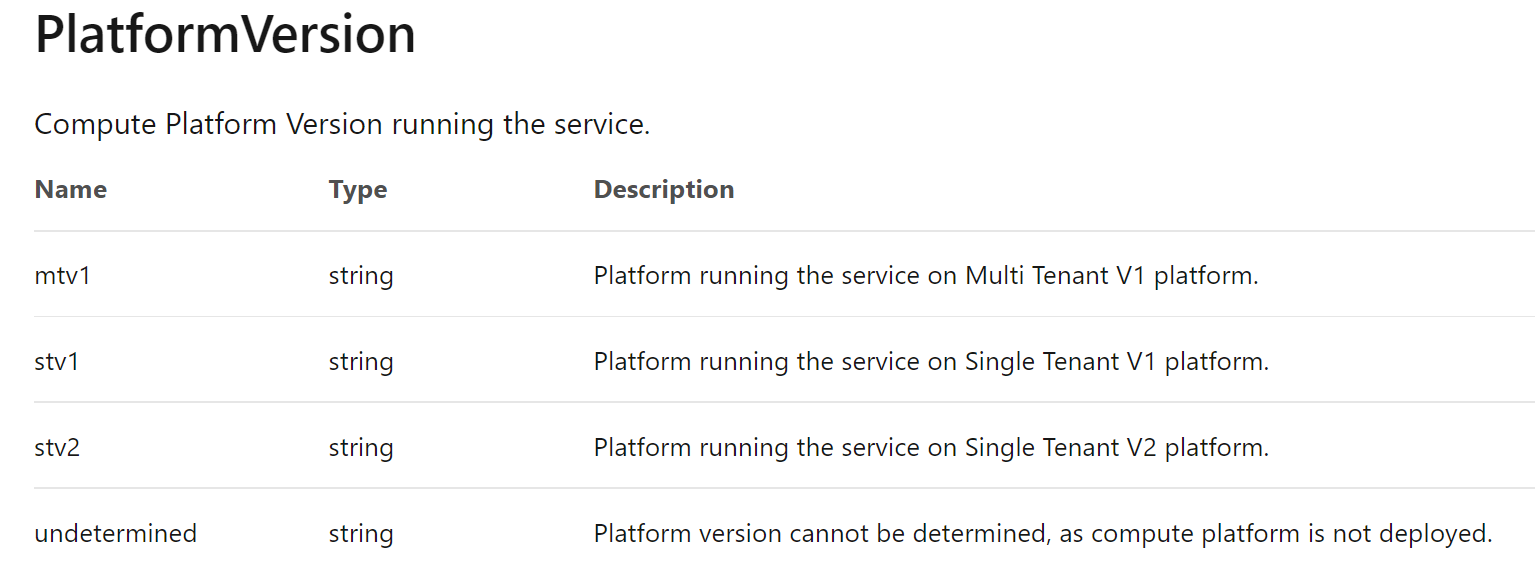
Task: Click the stv2 name cell
Action: (57, 447)
